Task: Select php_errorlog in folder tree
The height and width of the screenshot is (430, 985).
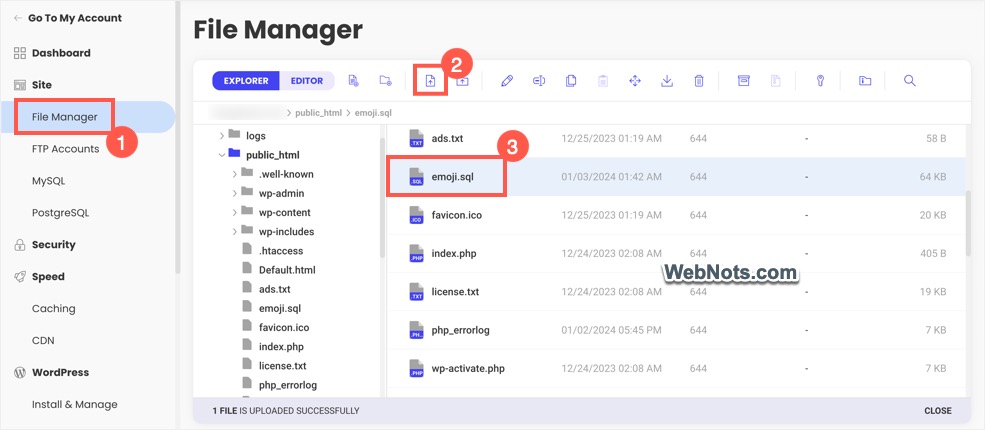Action: click(x=288, y=385)
